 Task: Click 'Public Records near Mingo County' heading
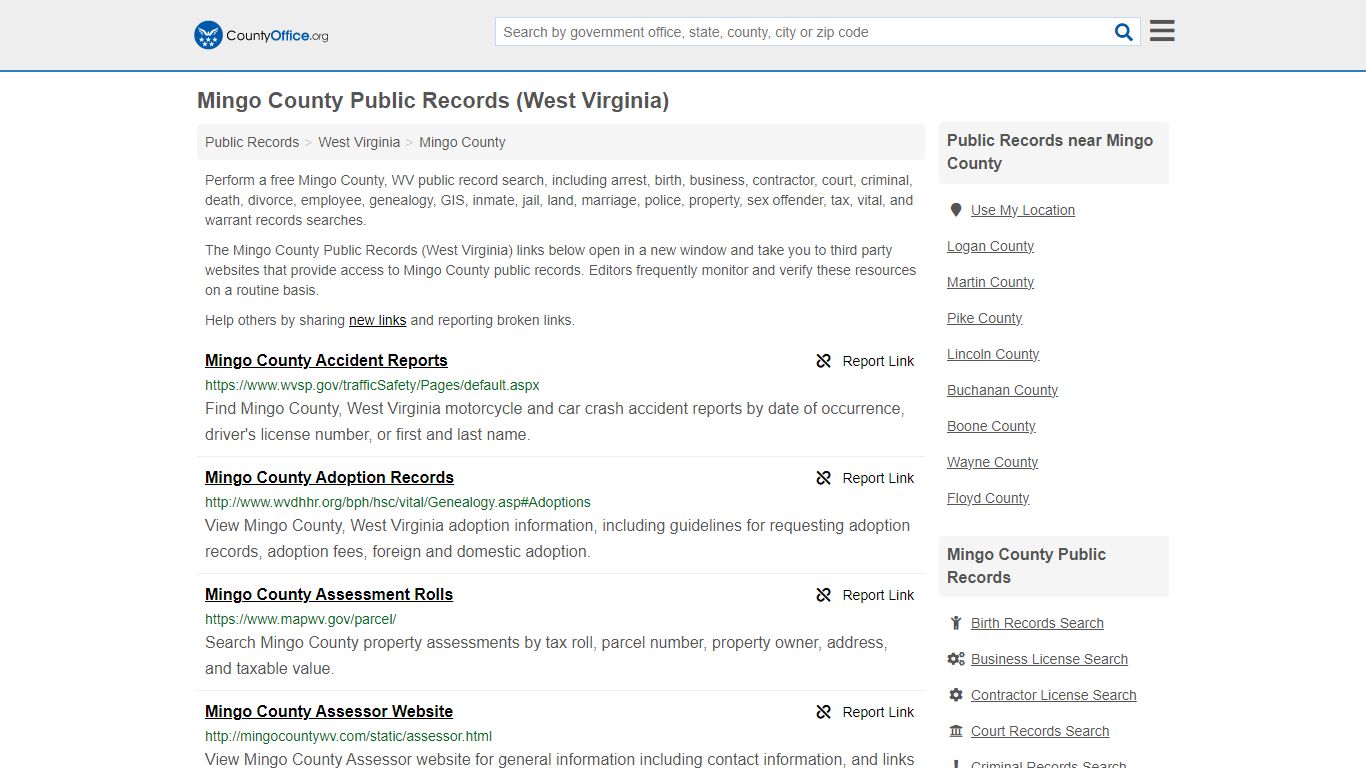(1050, 152)
